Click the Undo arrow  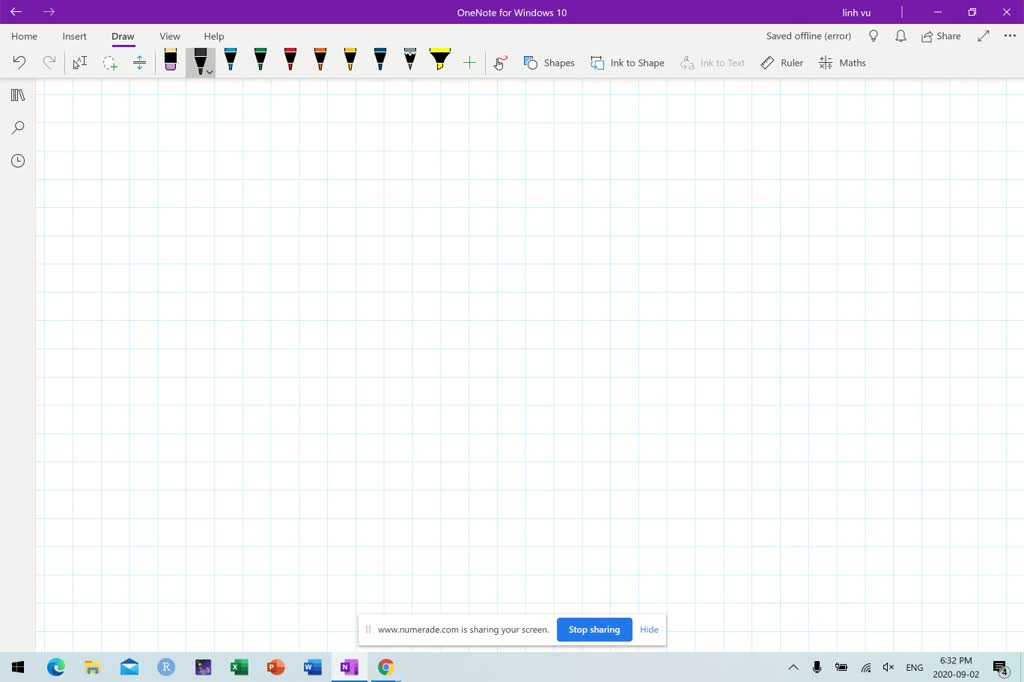[18, 62]
